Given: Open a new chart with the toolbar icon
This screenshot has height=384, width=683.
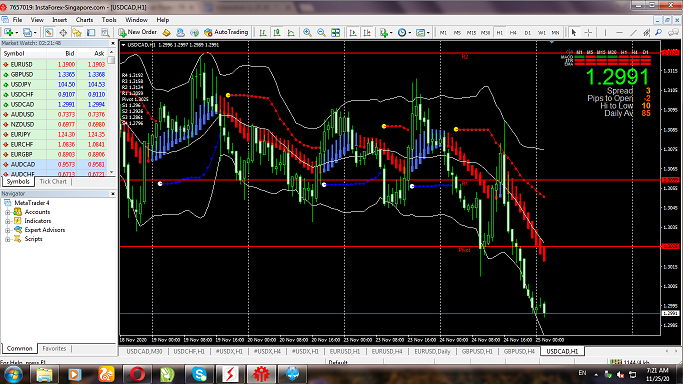Looking at the screenshot, I should coord(8,32).
